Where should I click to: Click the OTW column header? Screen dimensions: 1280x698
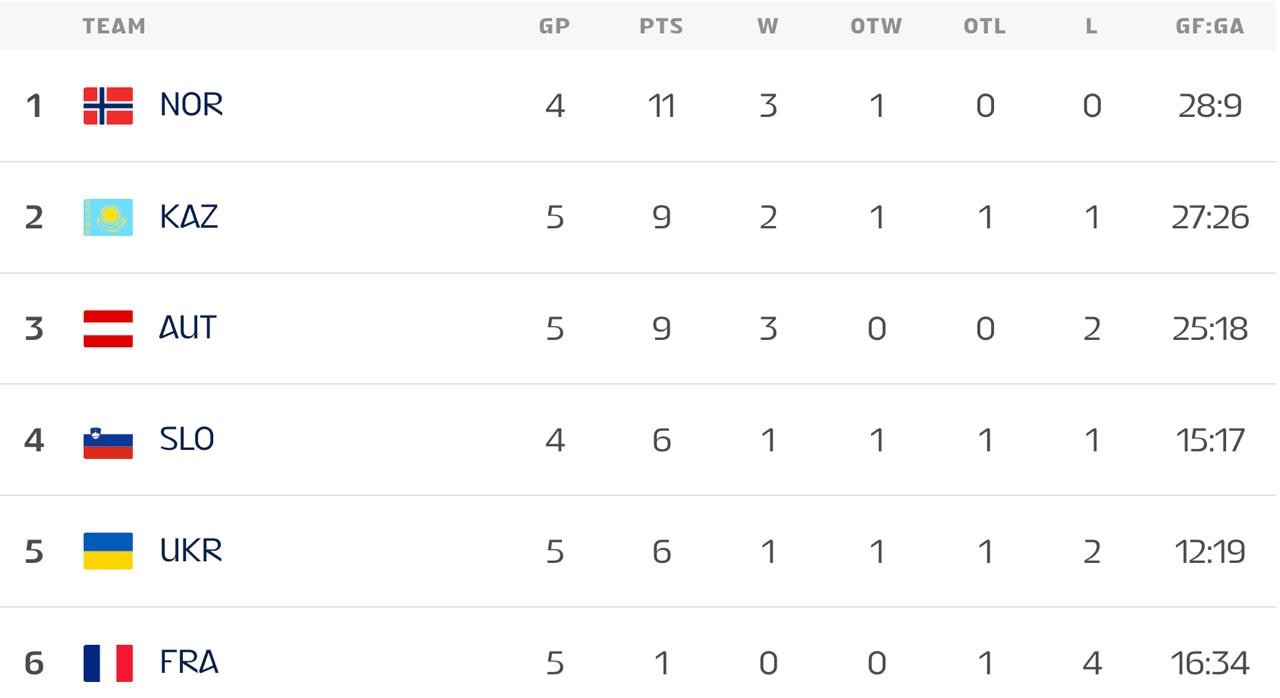click(876, 27)
